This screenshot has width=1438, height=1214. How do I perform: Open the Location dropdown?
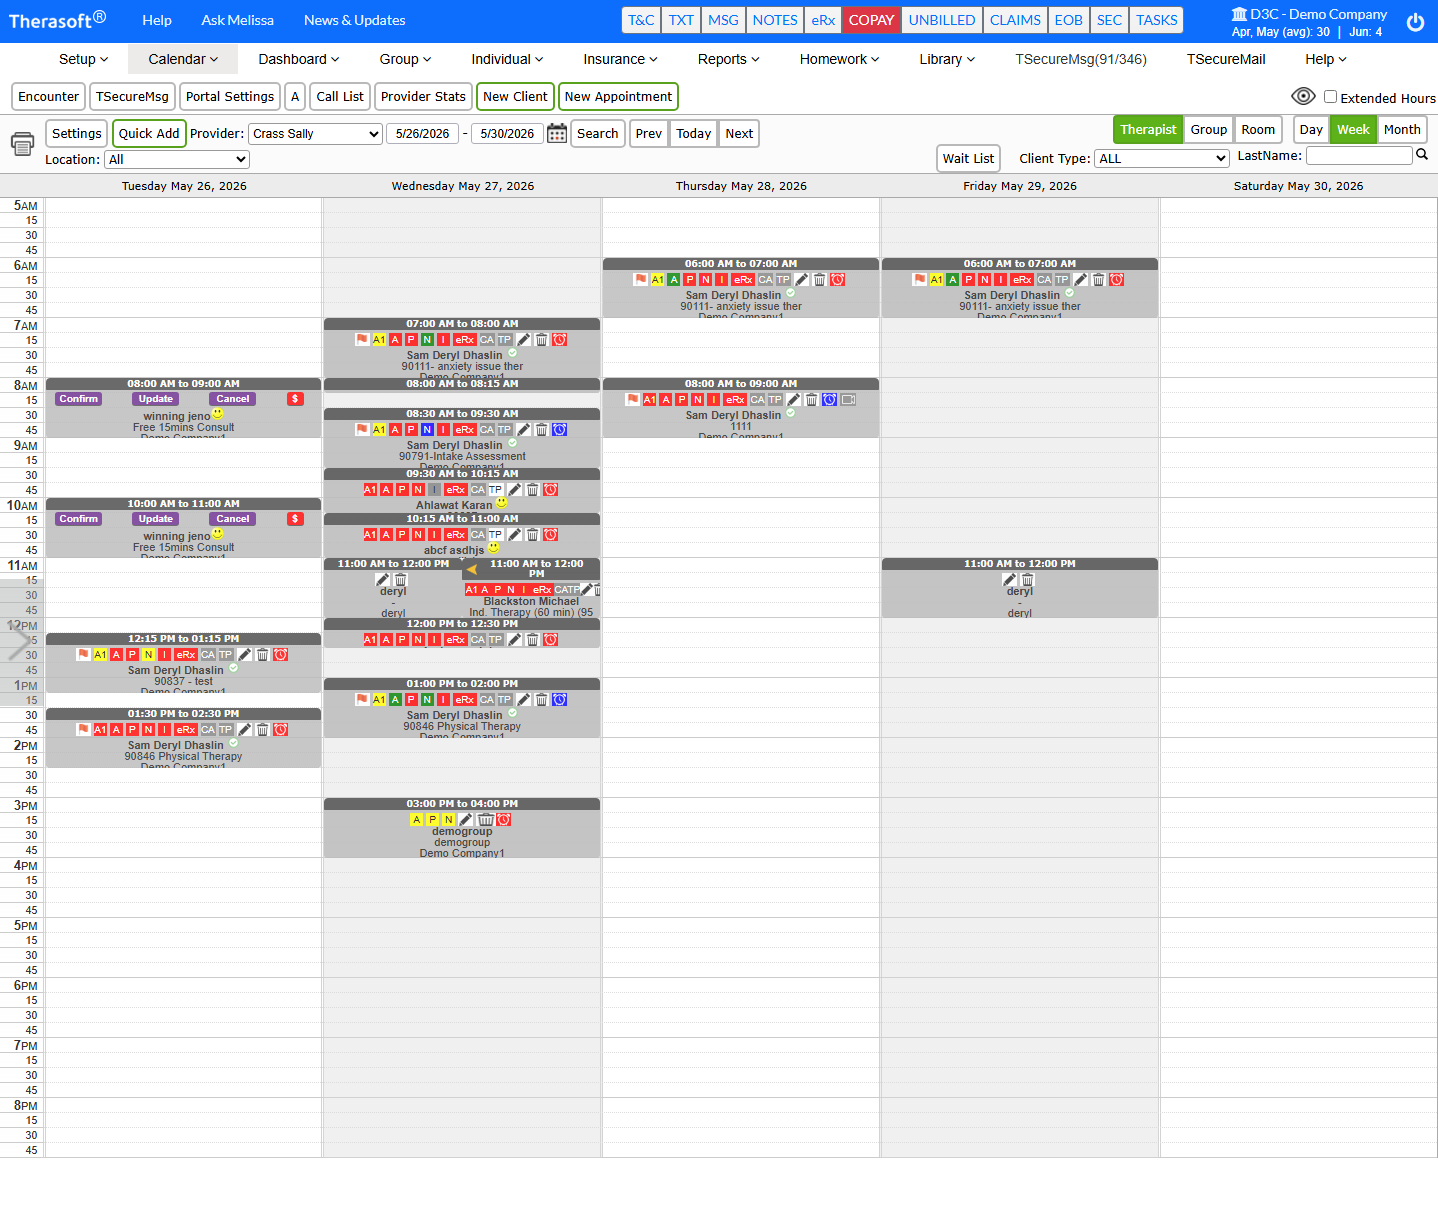(x=177, y=160)
